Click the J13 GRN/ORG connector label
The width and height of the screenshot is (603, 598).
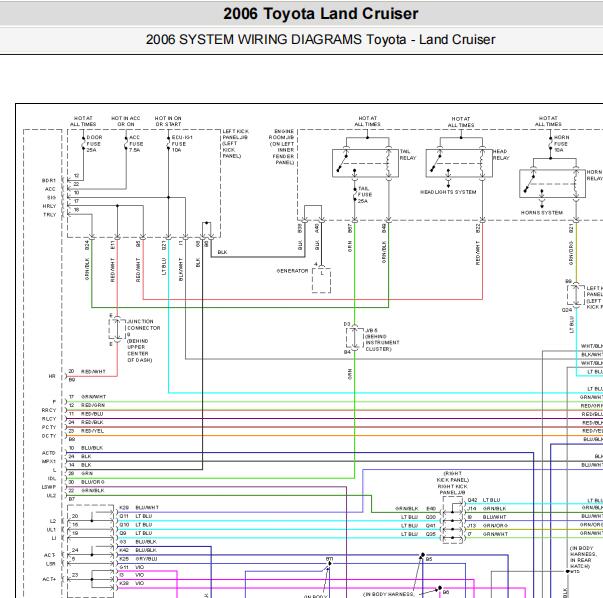487,525
